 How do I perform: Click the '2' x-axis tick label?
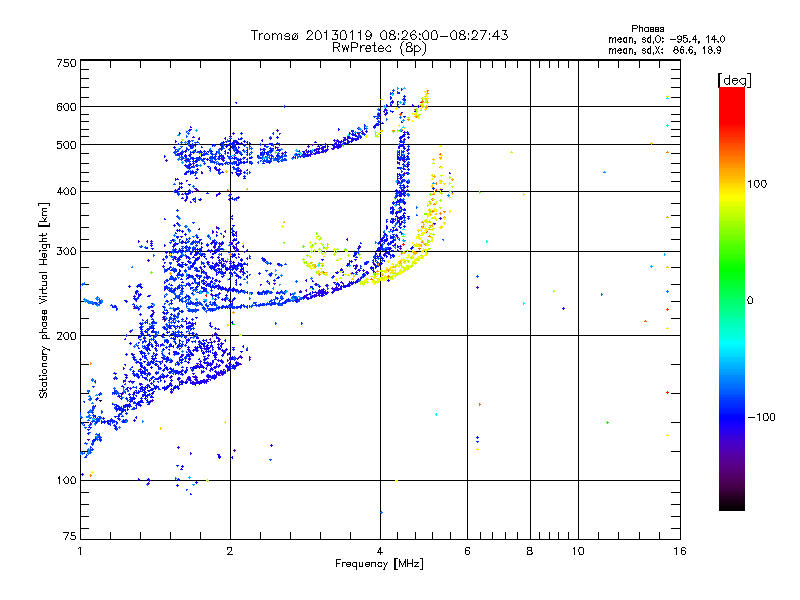(x=230, y=551)
